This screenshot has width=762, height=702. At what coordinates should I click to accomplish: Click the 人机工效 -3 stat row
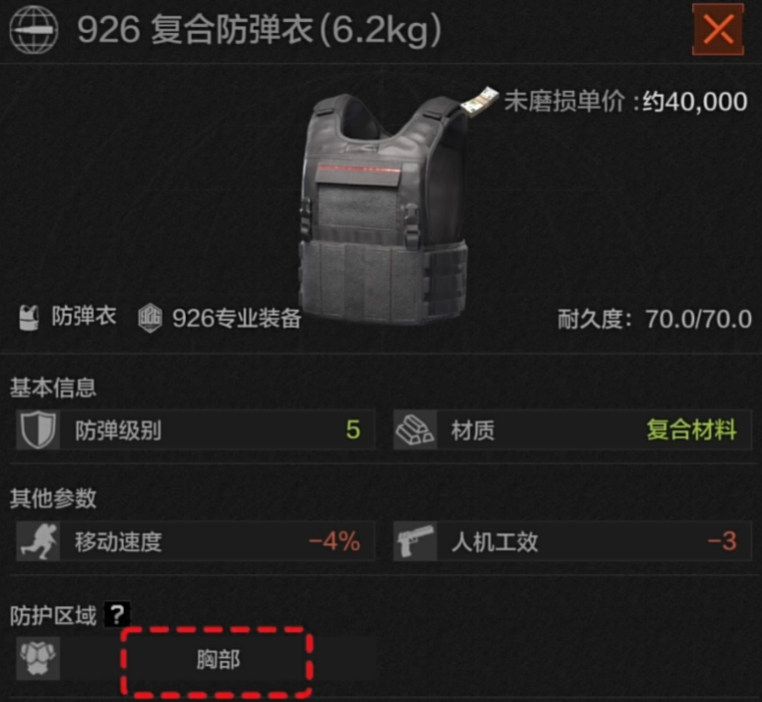pyautogui.click(x=572, y=541)
